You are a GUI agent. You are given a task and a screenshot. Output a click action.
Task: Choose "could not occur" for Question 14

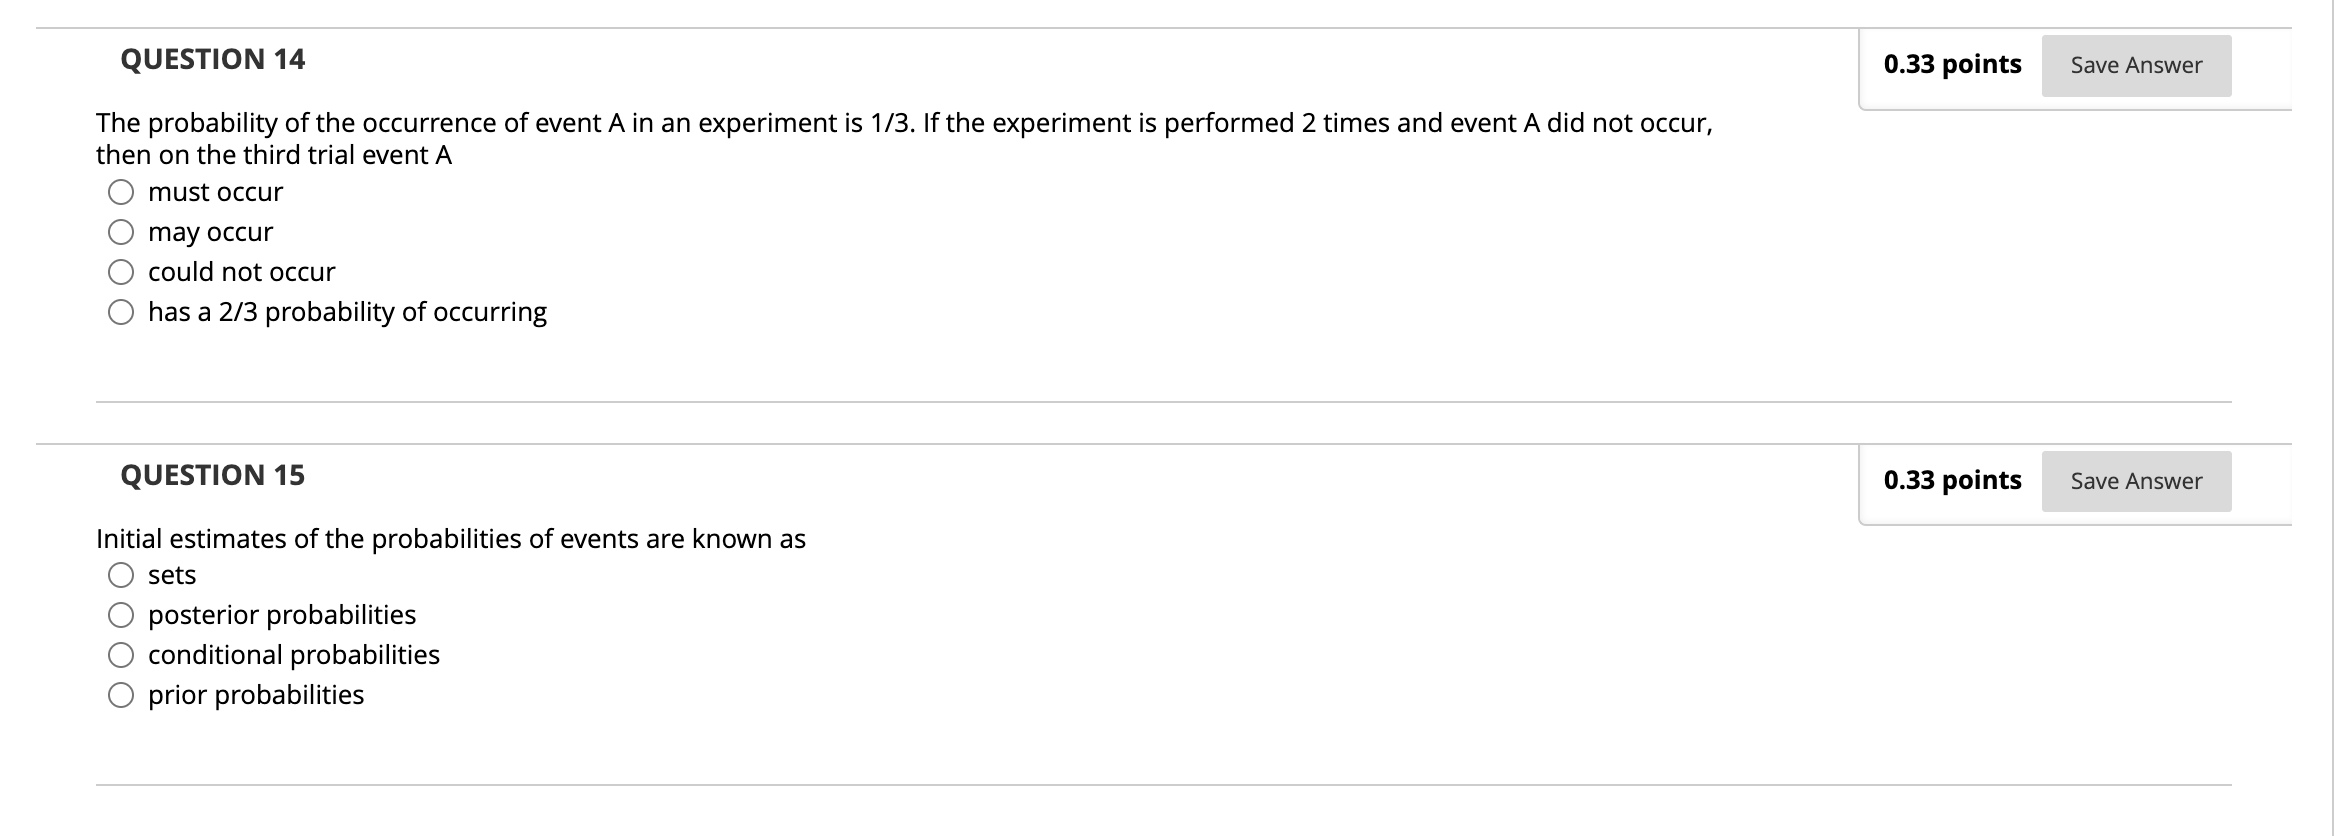coord(121,271)
